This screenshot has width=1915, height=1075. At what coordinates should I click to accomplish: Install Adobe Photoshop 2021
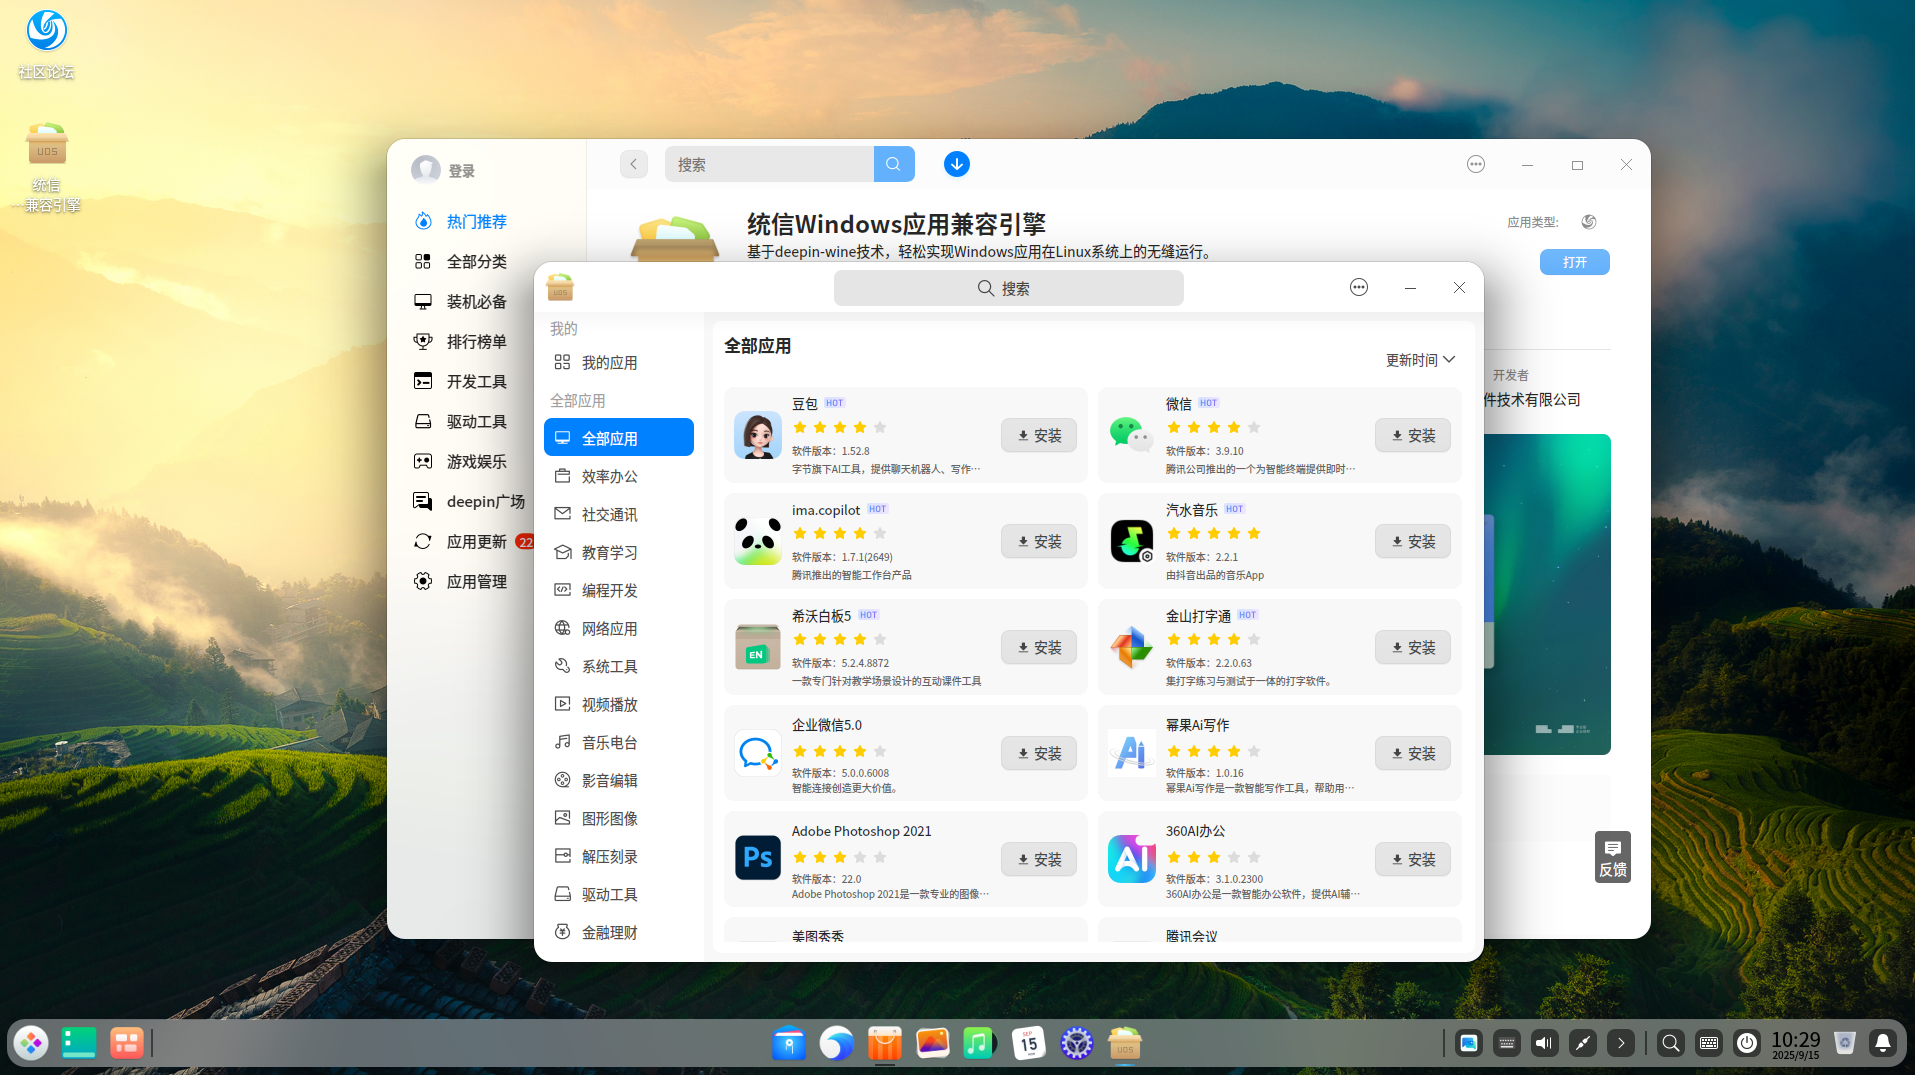point(1039,859)
